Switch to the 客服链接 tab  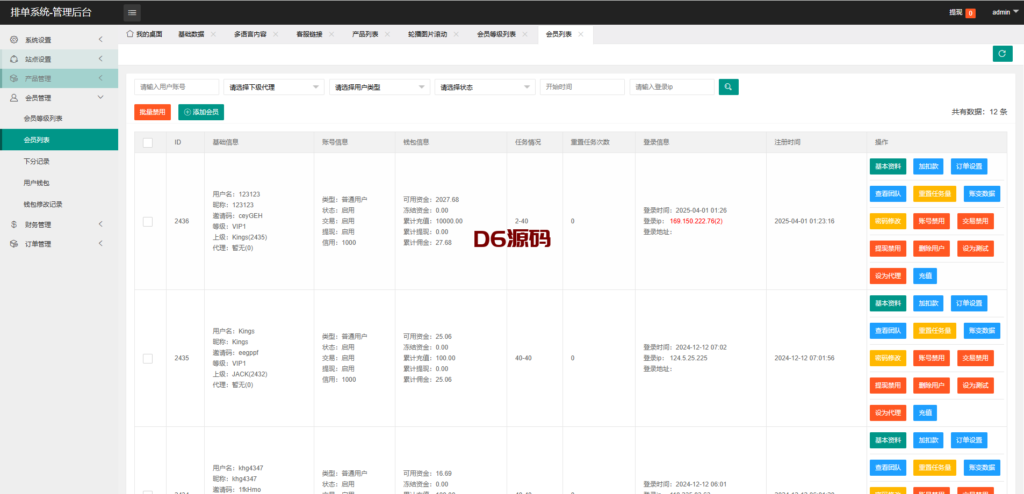[309, 34]
